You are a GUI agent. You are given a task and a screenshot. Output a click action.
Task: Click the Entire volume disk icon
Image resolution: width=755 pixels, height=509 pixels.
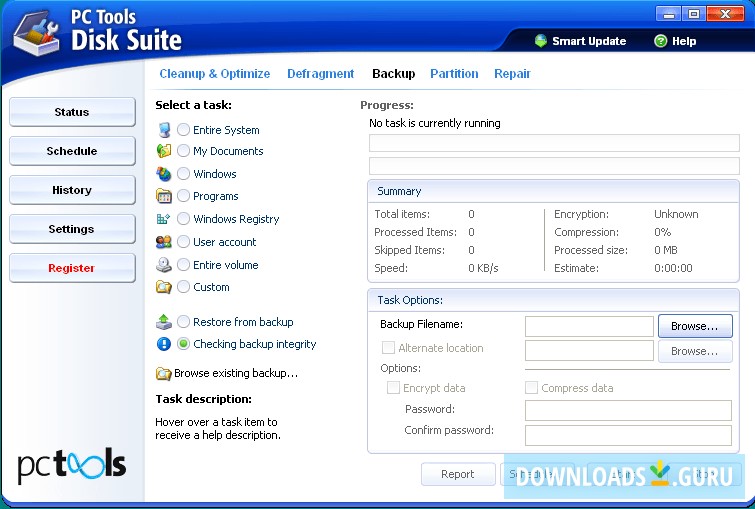[x=164, y=265]
